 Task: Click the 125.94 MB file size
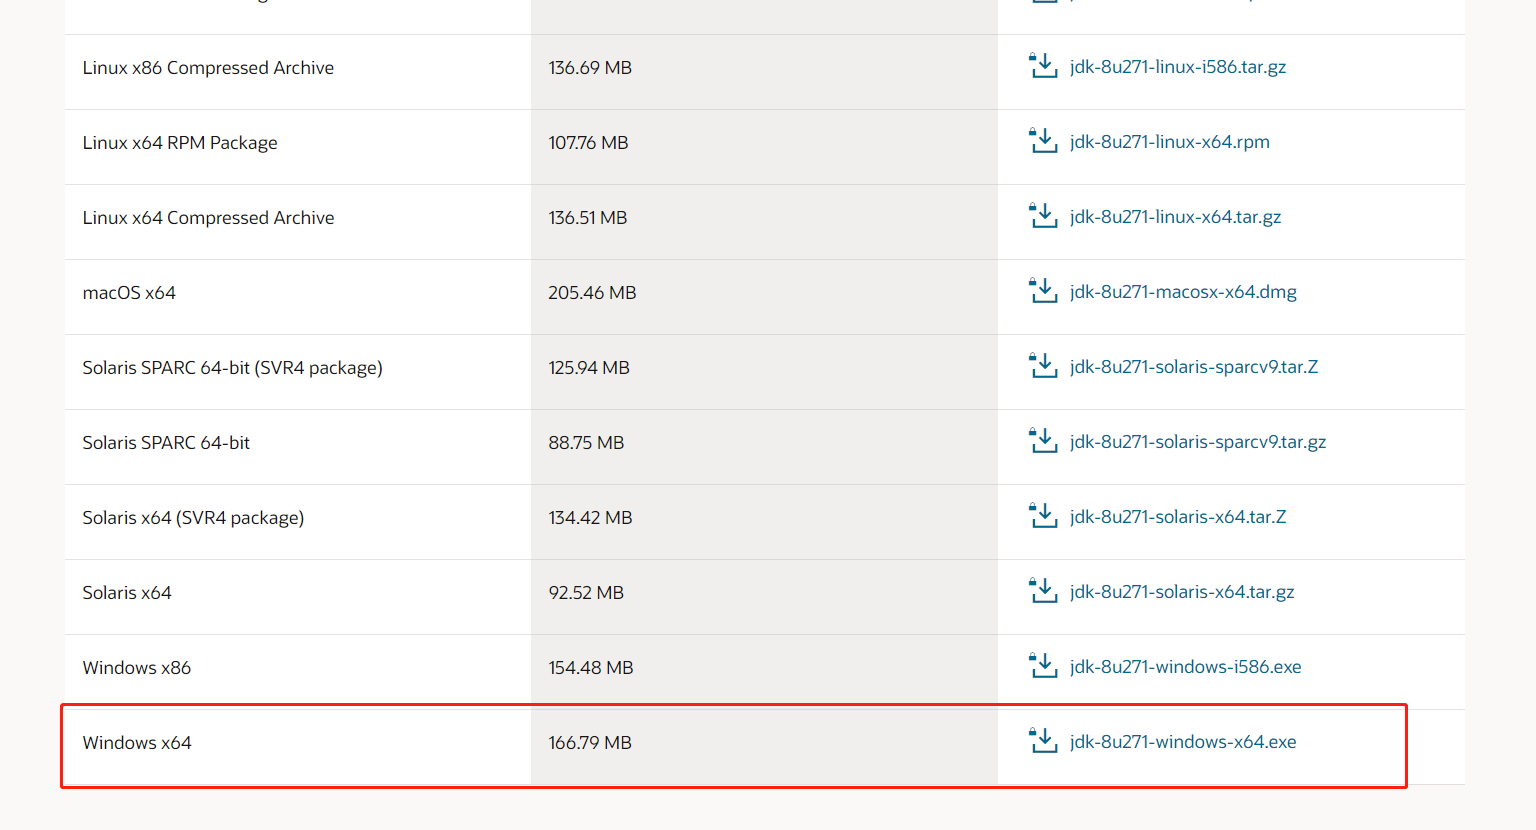589,368
